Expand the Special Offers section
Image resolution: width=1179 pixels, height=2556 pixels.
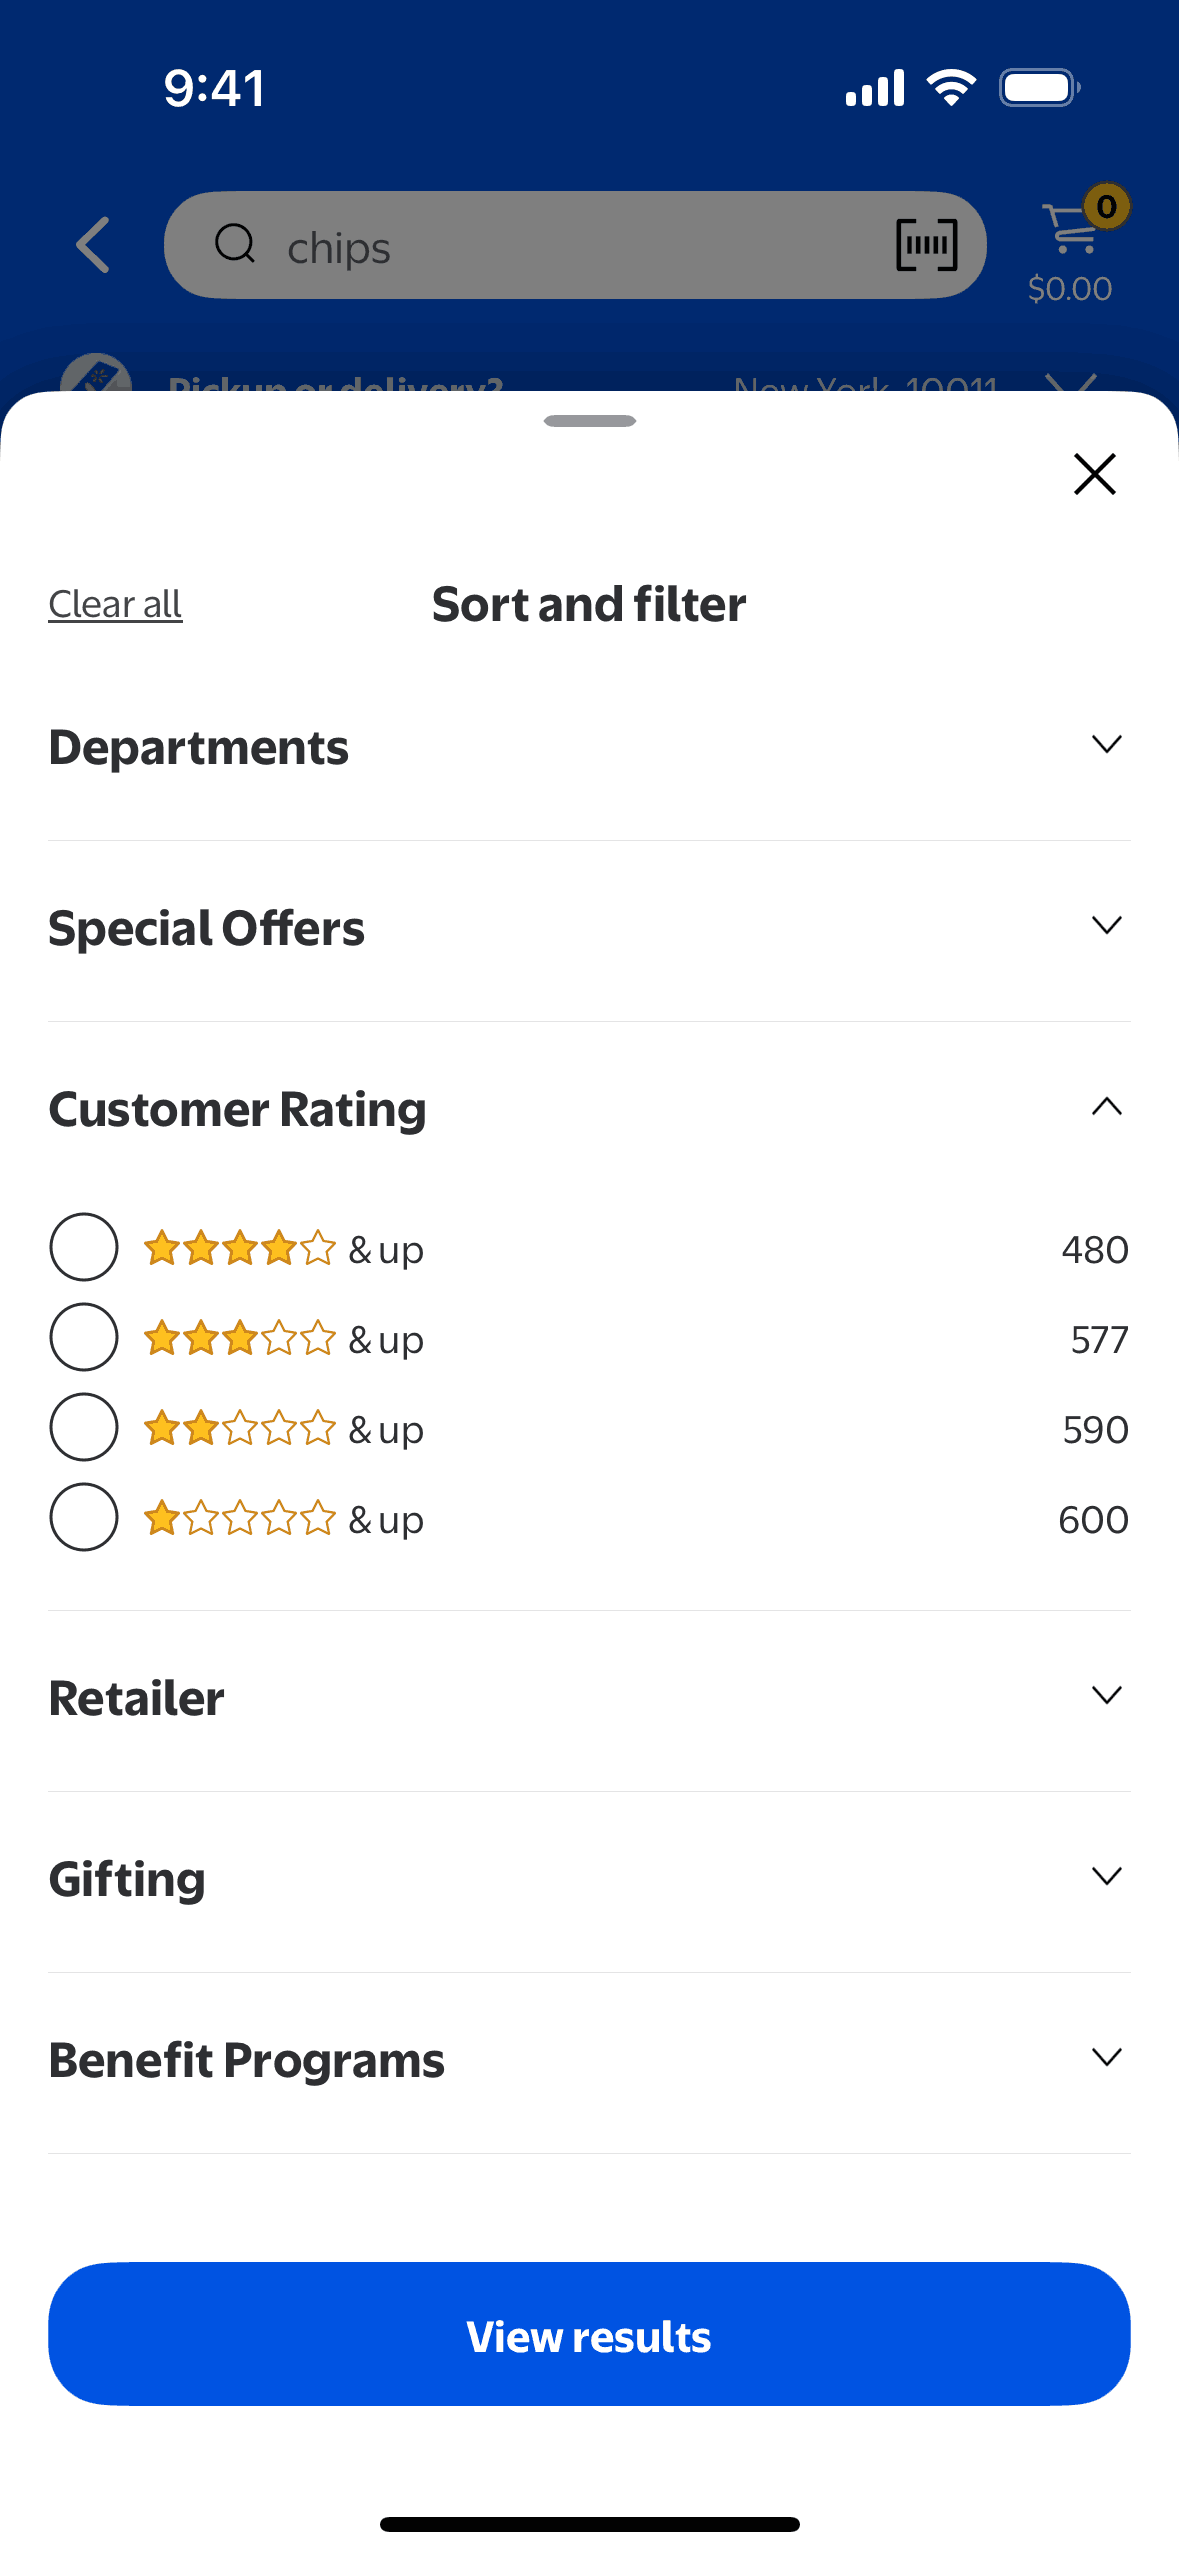[x=1106, y=926]
